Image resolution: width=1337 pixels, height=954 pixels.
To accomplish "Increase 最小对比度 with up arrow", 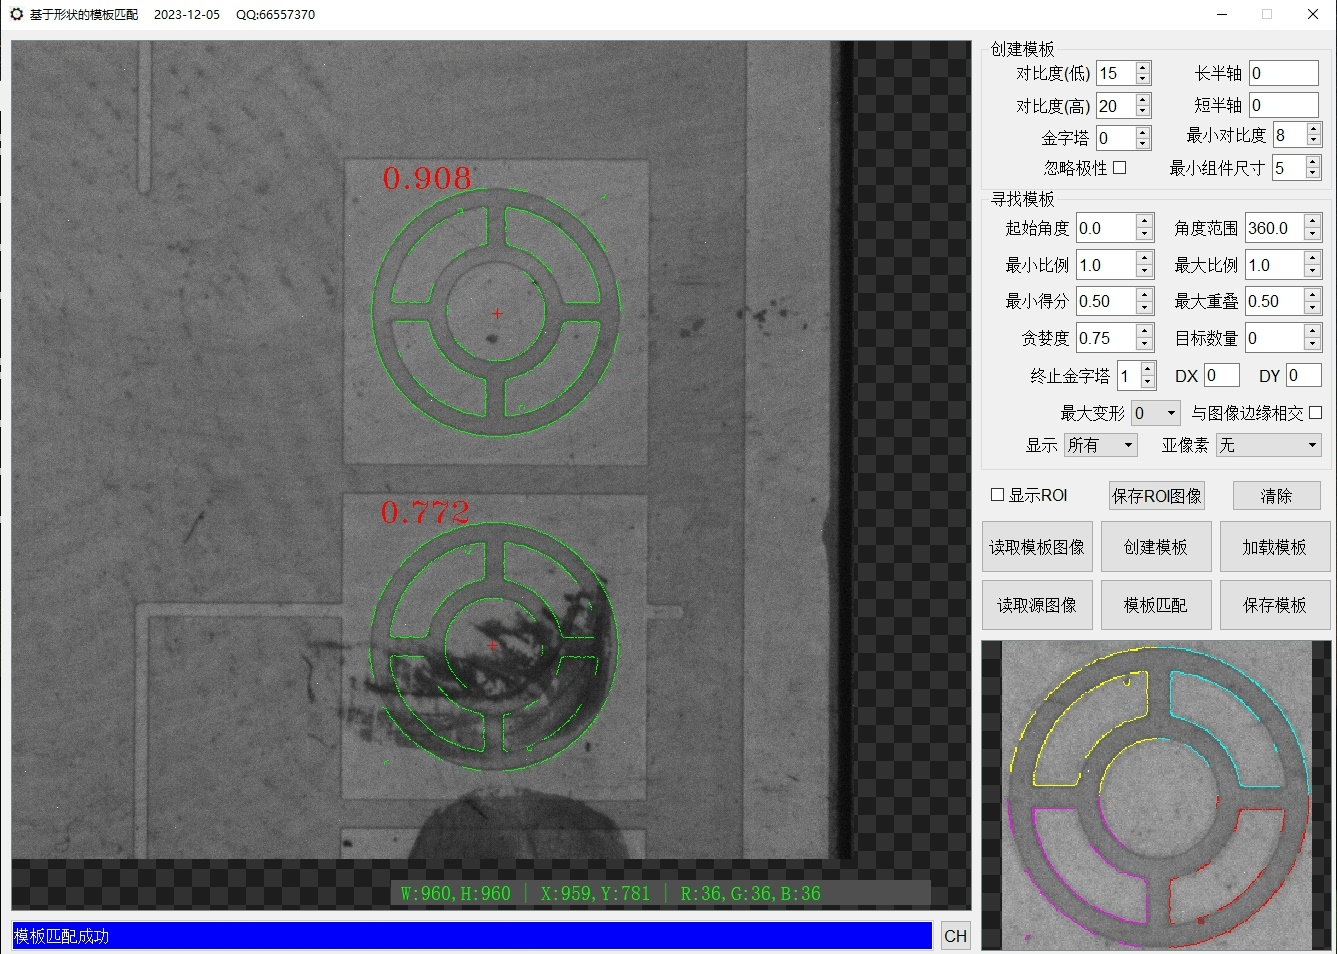I will tap(1314, 129).
